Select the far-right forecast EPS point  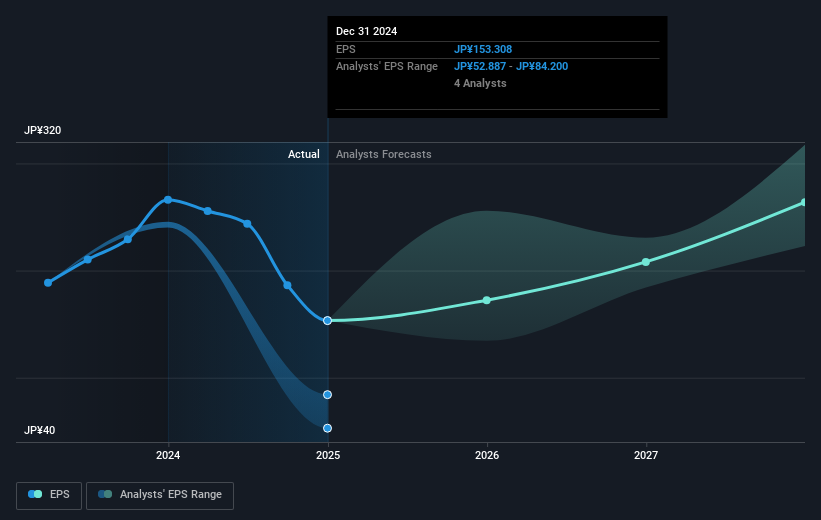coord(804,202)
